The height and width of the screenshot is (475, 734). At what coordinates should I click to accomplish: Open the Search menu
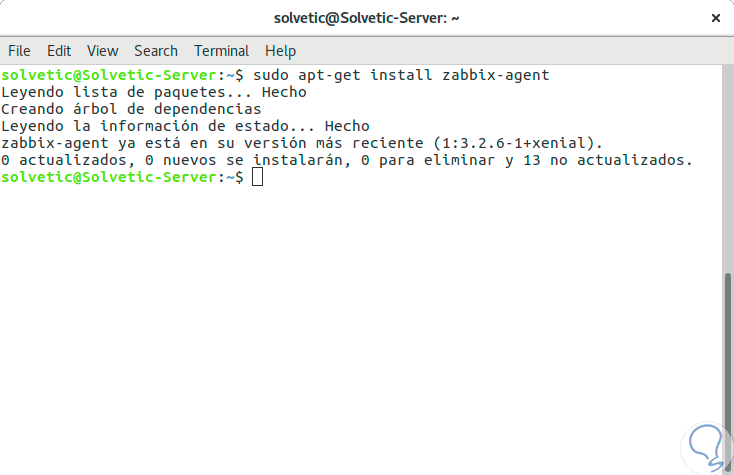[x=156, y=51]
